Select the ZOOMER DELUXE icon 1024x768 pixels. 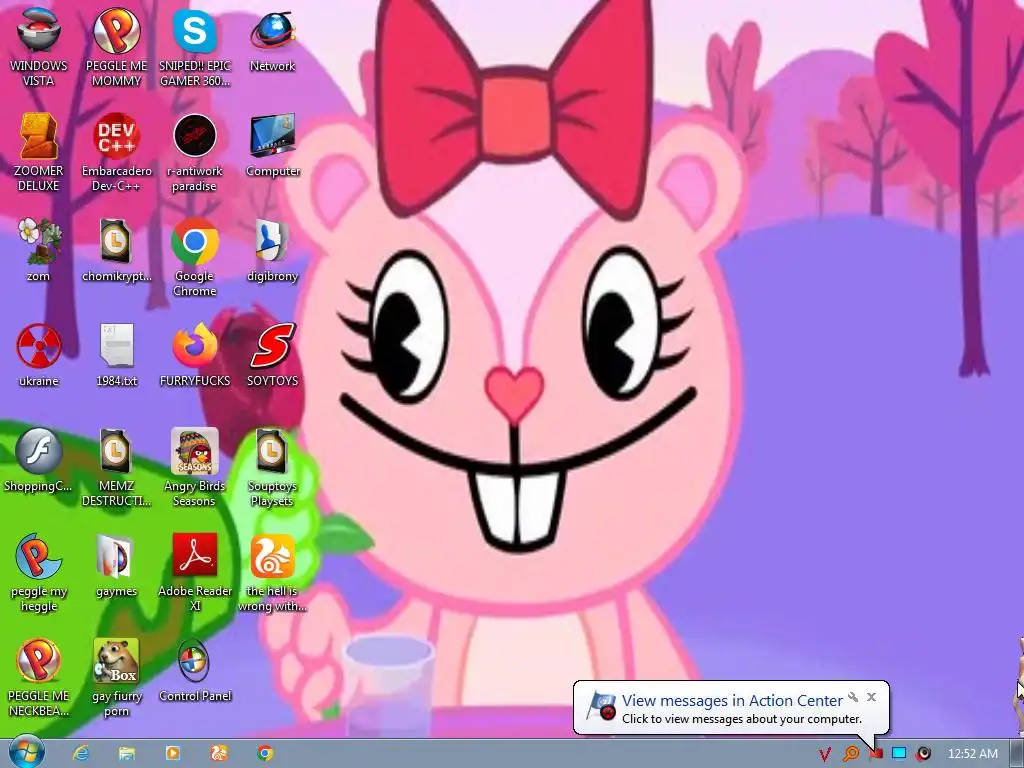[x=39, y=152]
